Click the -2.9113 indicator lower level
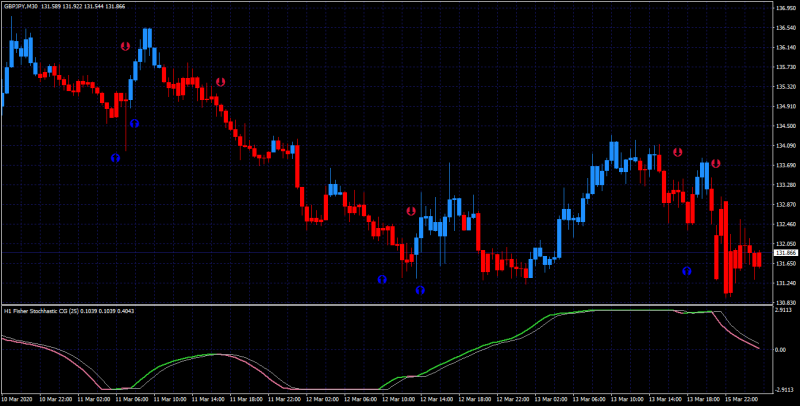 point(786,390)
